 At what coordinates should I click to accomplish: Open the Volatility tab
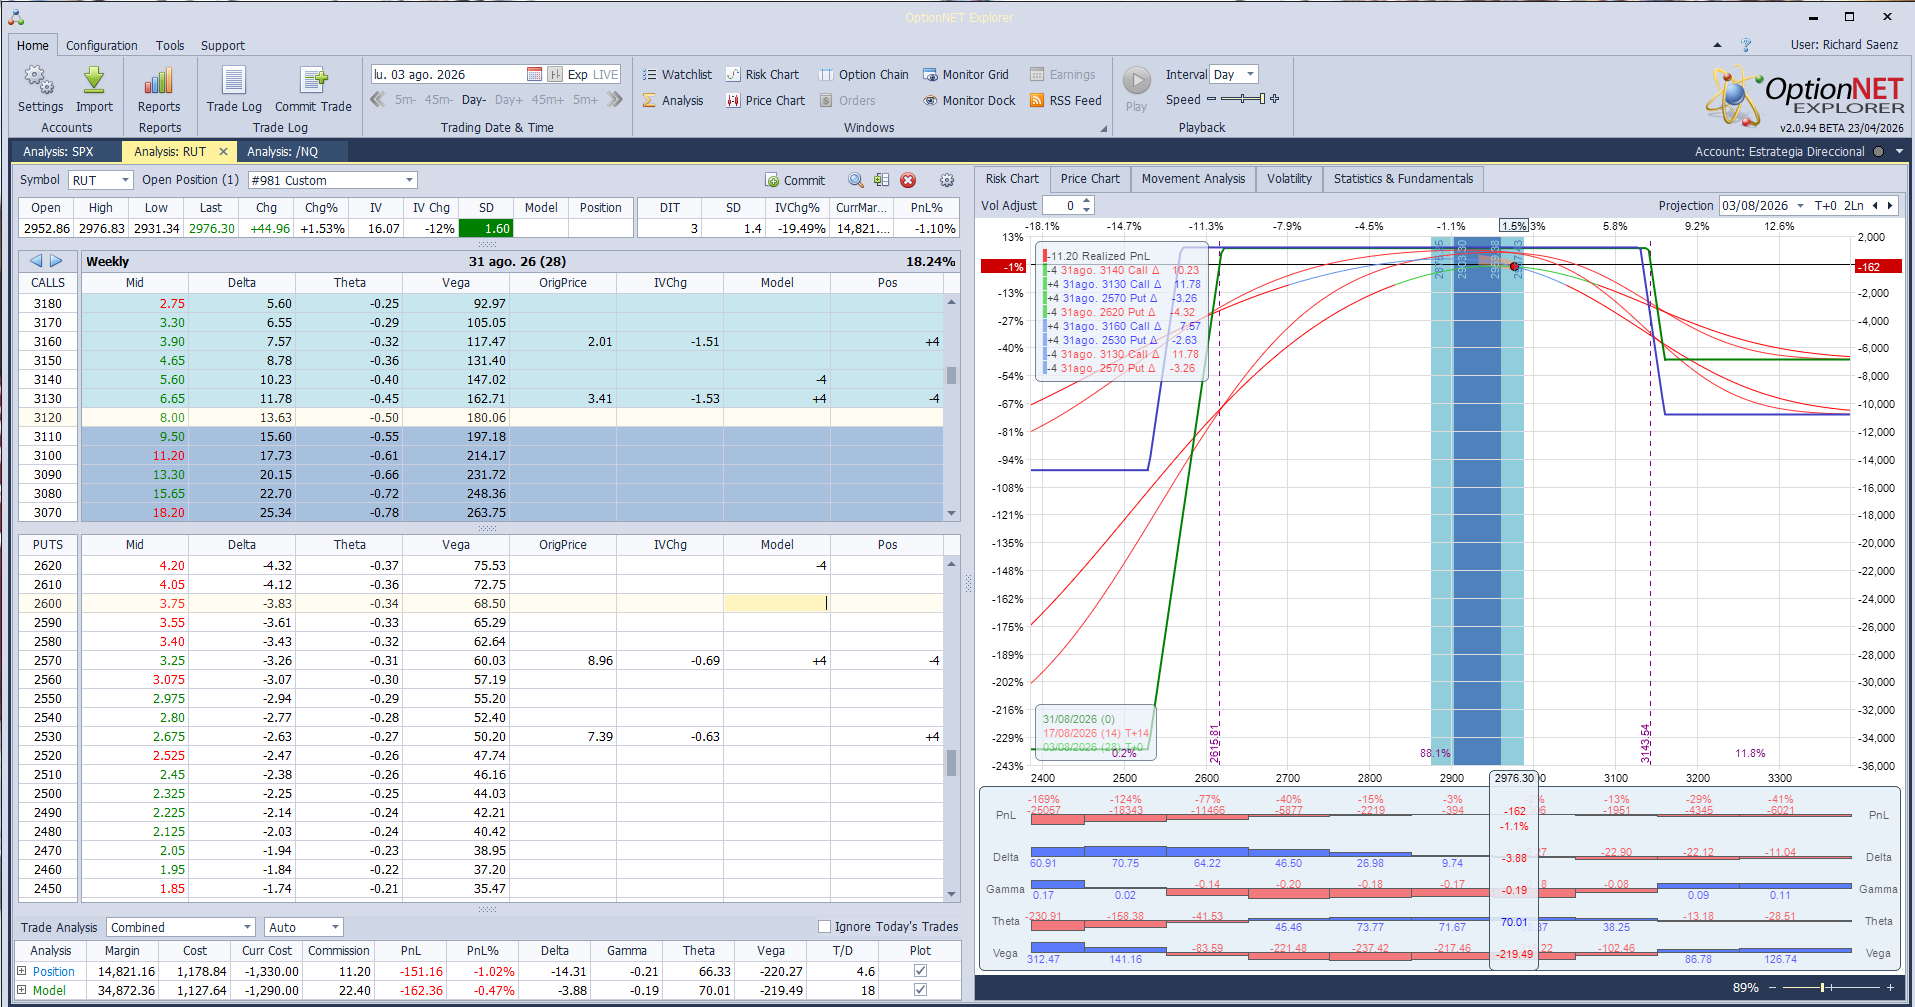pos(1289,179)
